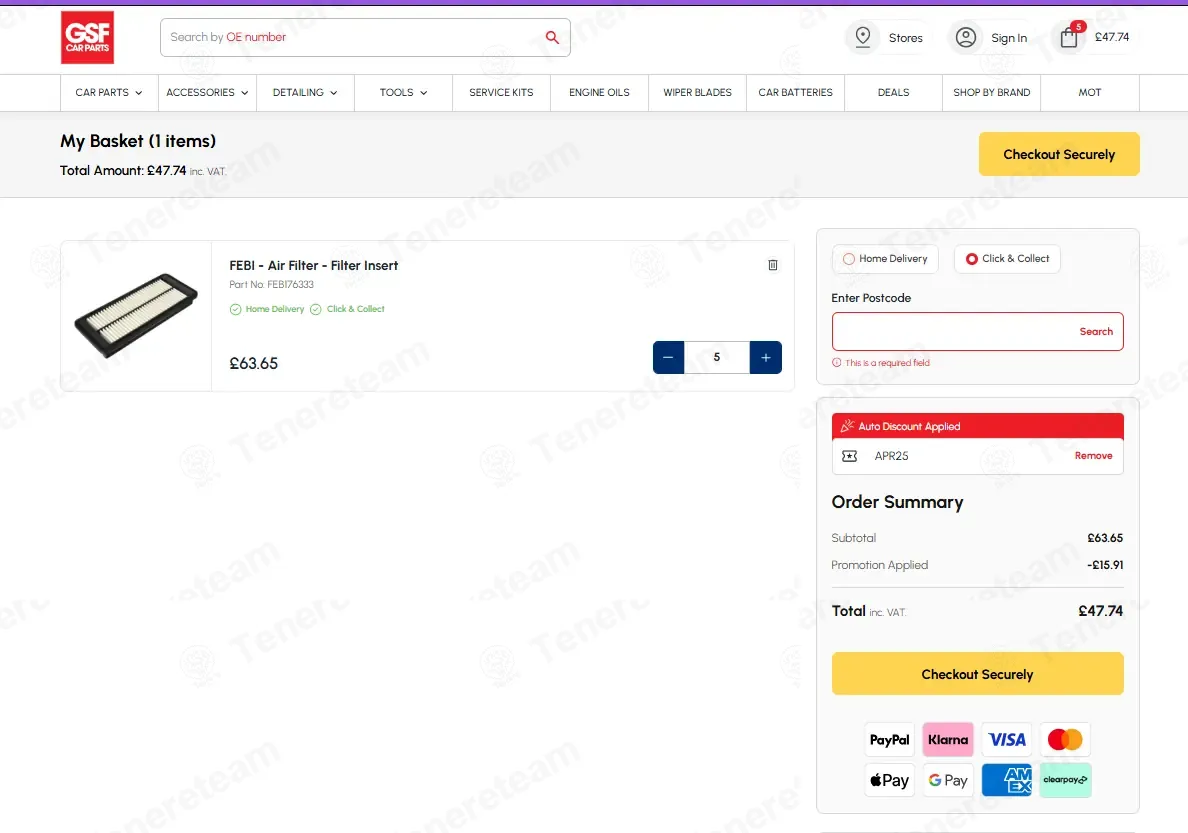
Task: Open the Engine Oils menu item
Action: click(599, 92)
